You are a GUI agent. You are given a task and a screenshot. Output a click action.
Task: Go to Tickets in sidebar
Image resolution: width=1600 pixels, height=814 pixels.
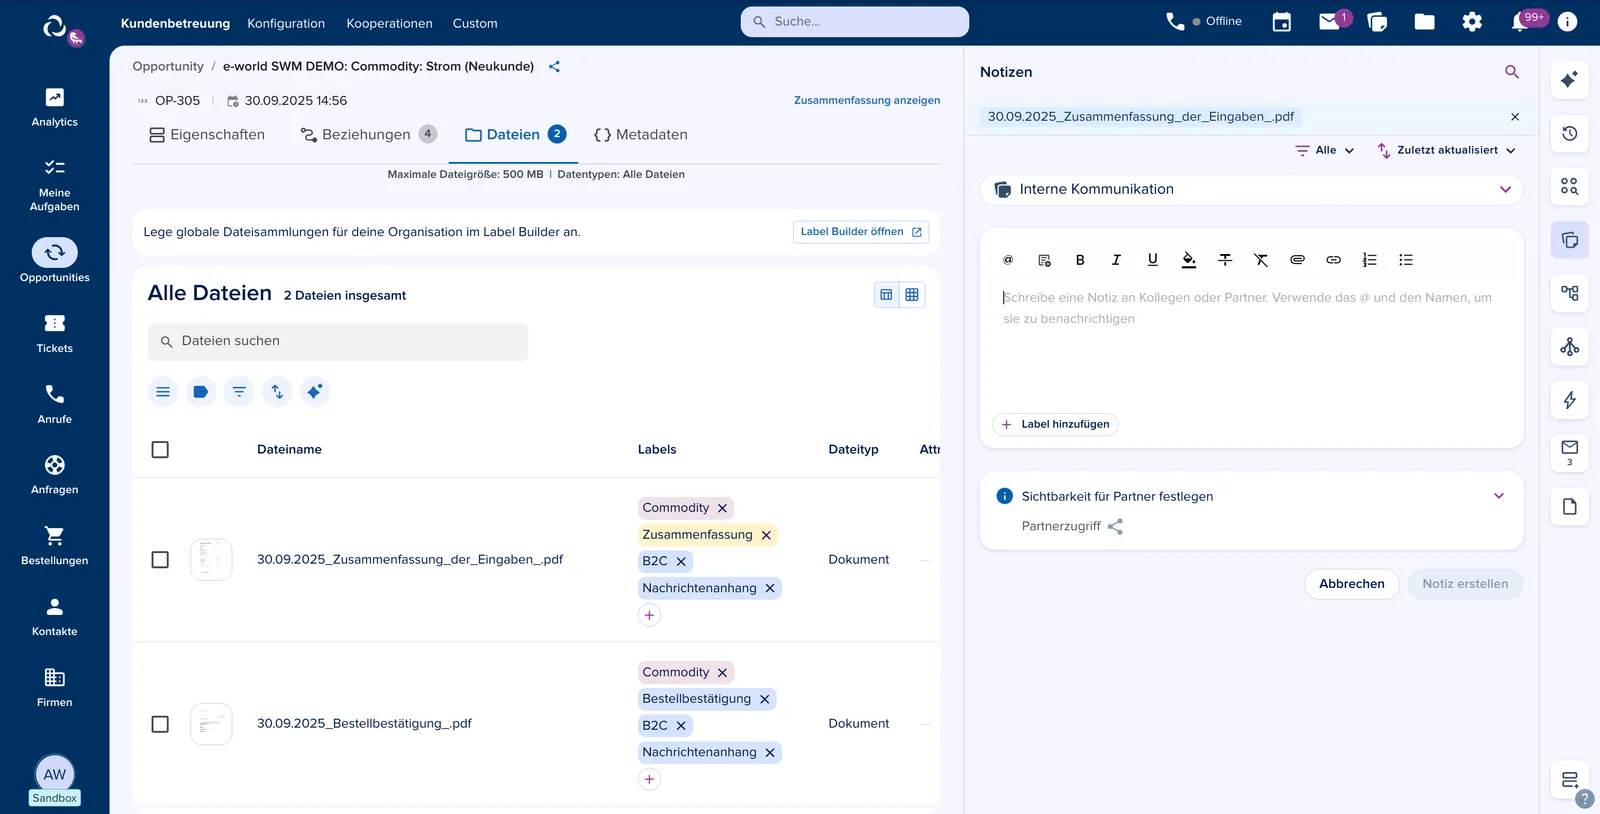54,334
